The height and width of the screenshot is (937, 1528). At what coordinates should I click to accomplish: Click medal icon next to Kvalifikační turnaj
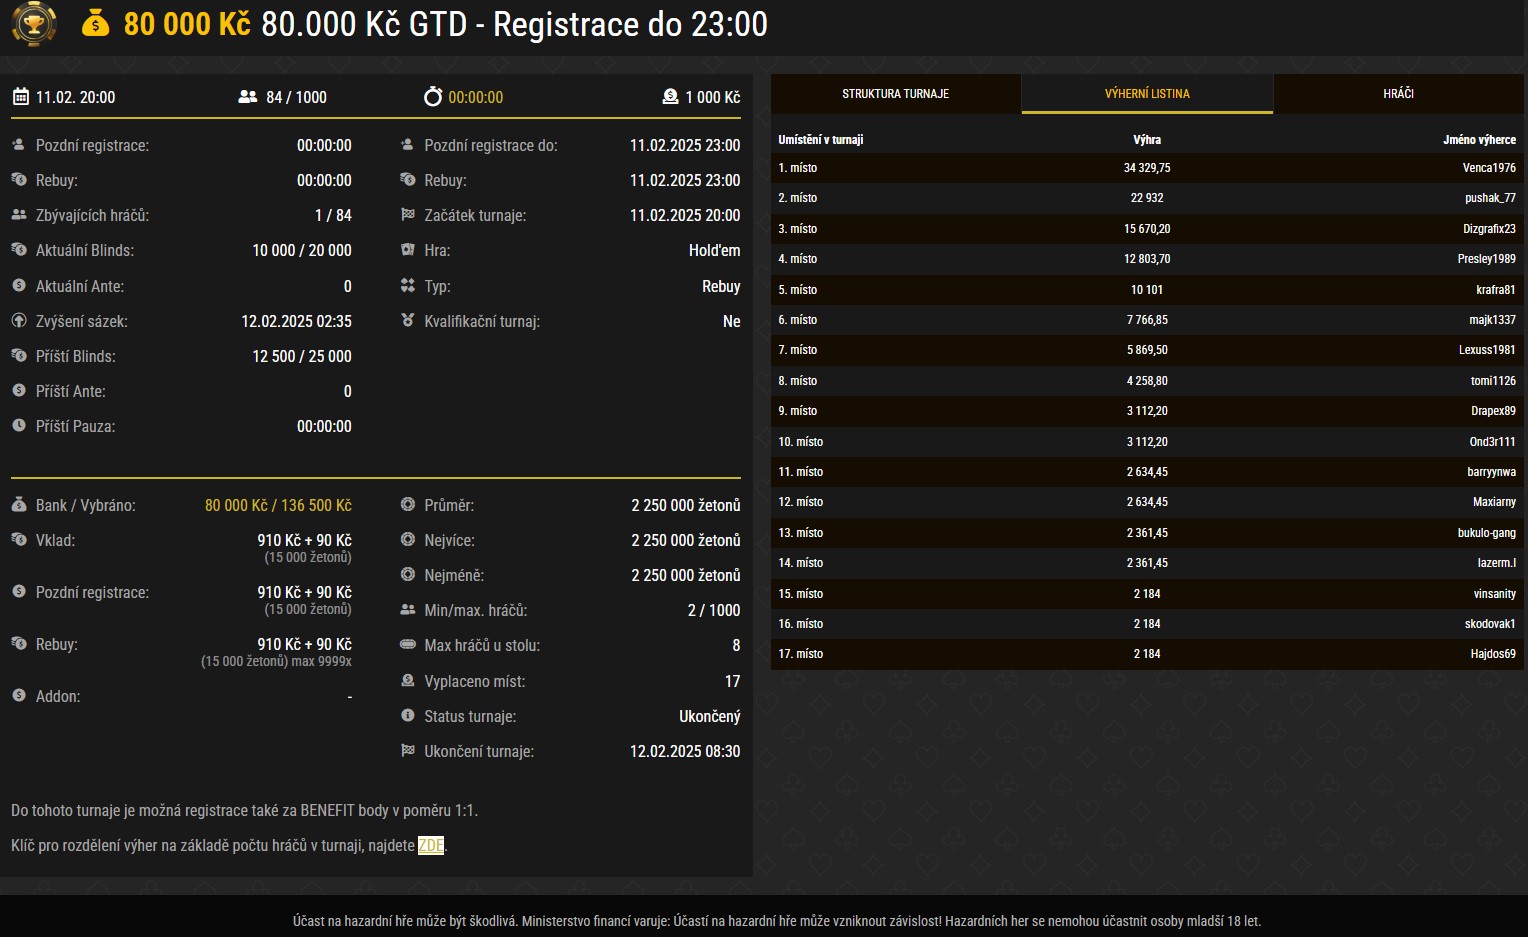(407, 321)
